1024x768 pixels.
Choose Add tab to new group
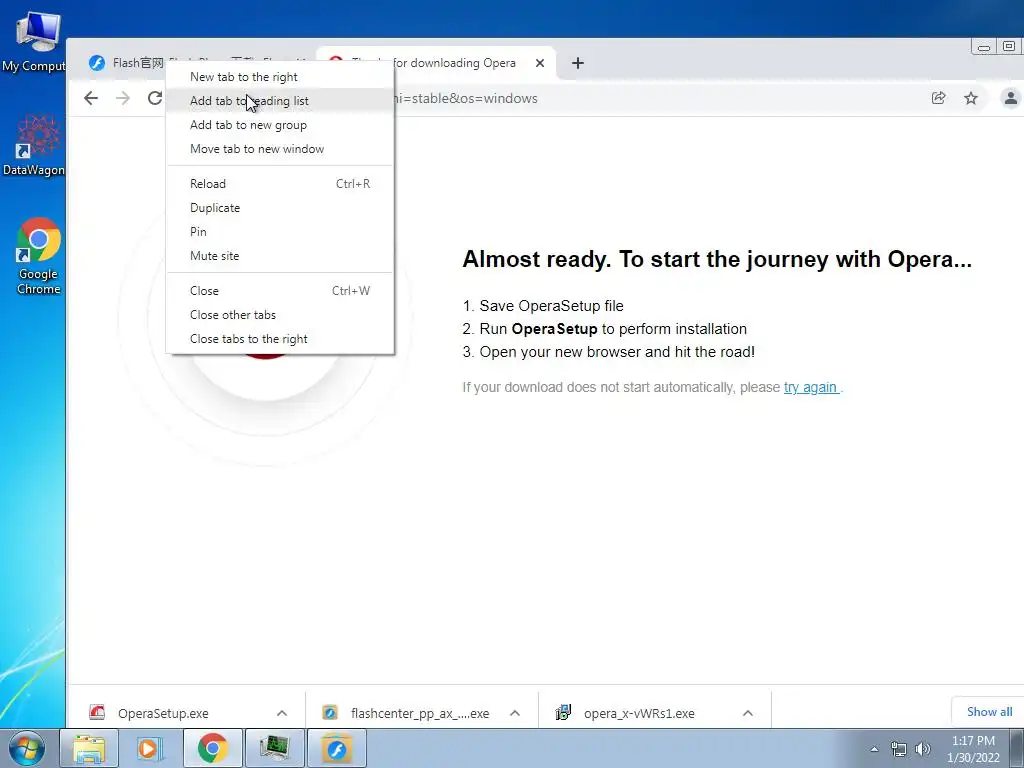coord(280,125)
